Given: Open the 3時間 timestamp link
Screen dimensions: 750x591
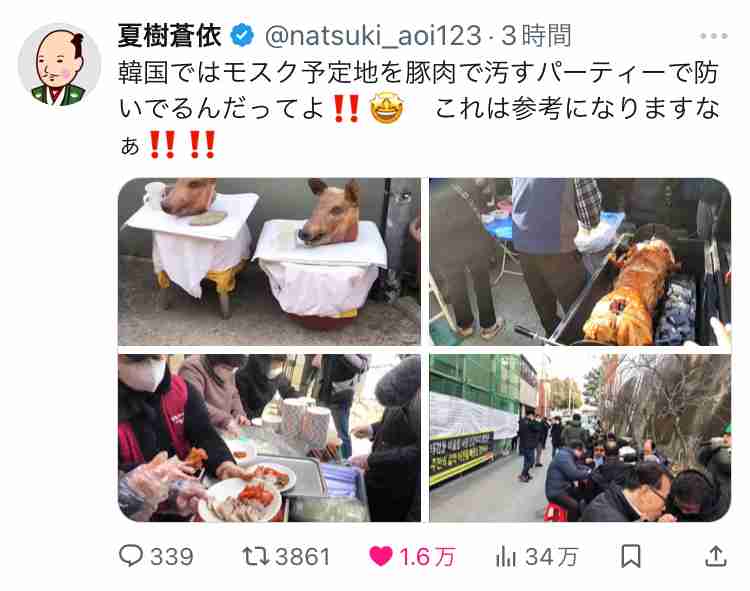Looking at the screenshot, I should tap(537, 36).
